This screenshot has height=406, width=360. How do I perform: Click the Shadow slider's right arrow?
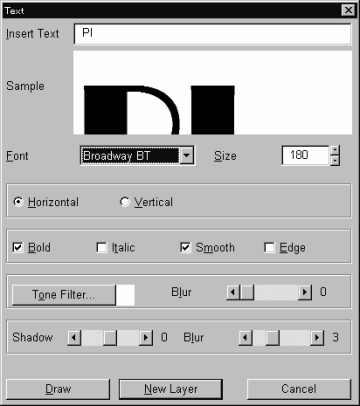[x=146, y=338]
